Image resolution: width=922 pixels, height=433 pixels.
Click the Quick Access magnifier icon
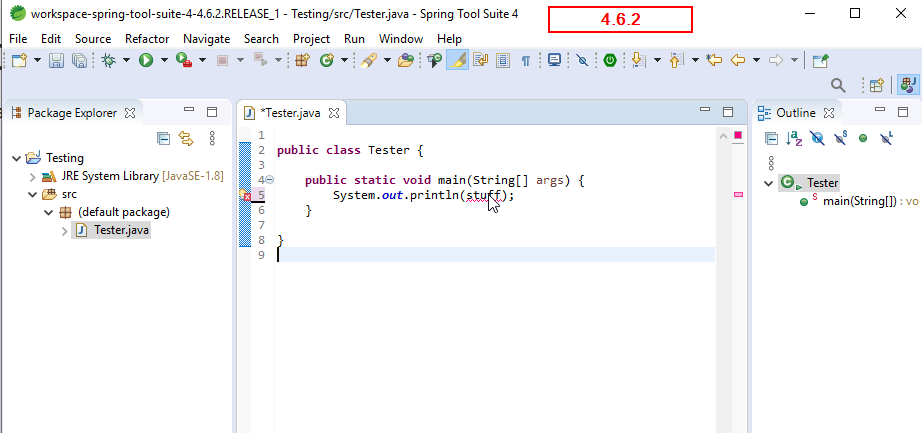(x=838, y=85)
